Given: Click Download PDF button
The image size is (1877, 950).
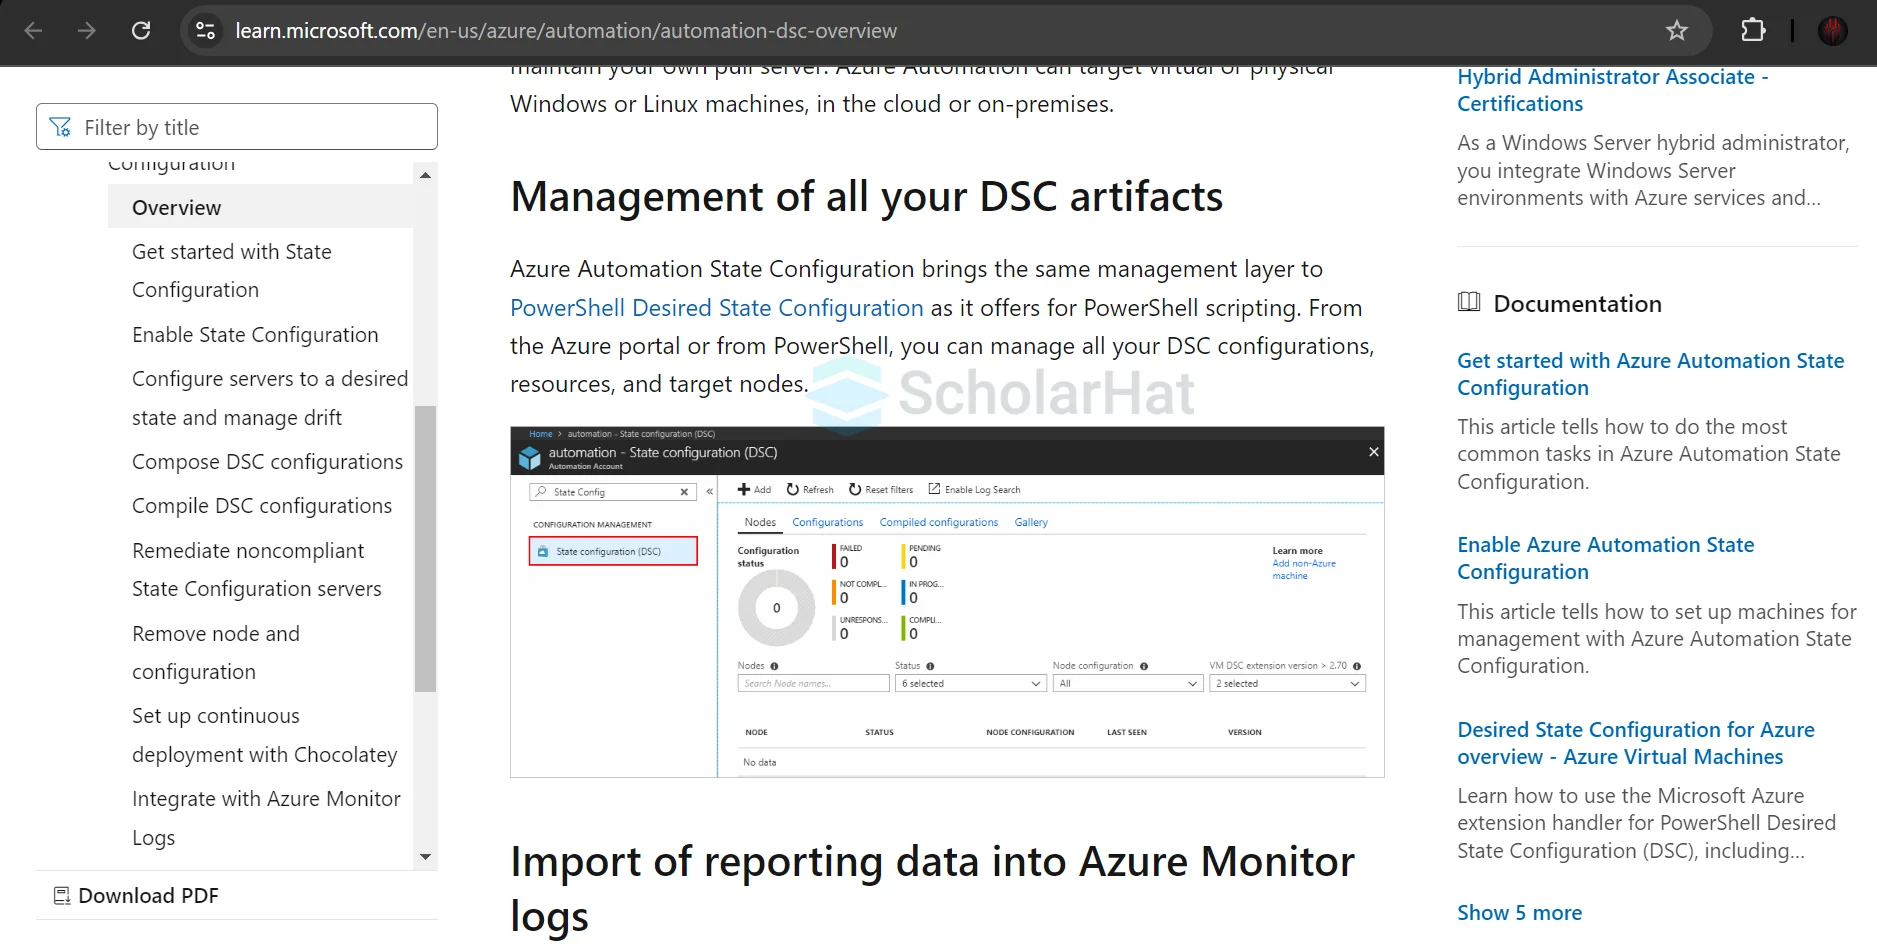Looking at the screenshot, I should pyautogui.click(x=136, y=896).
